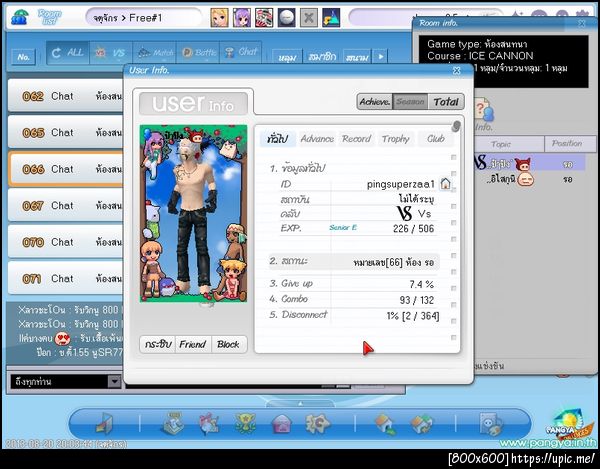Image resolution: width=600 pixels, height=469 pixels.
Task: Select the purple-haired character avatar icon
Action: coord(241,18)
